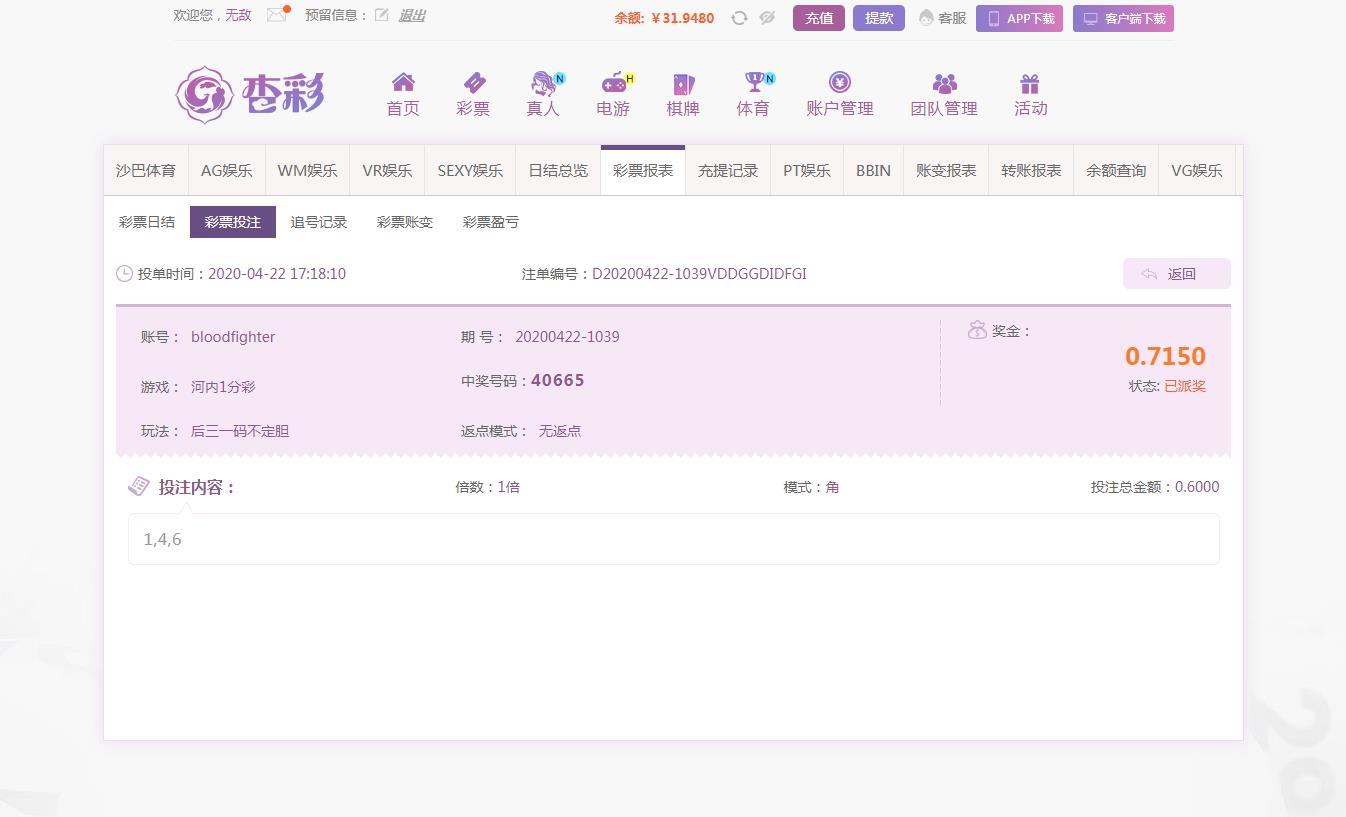Switch to the 充提记录 tab
Viewport: 1346px width, 817px height.
tap(728, 171)
